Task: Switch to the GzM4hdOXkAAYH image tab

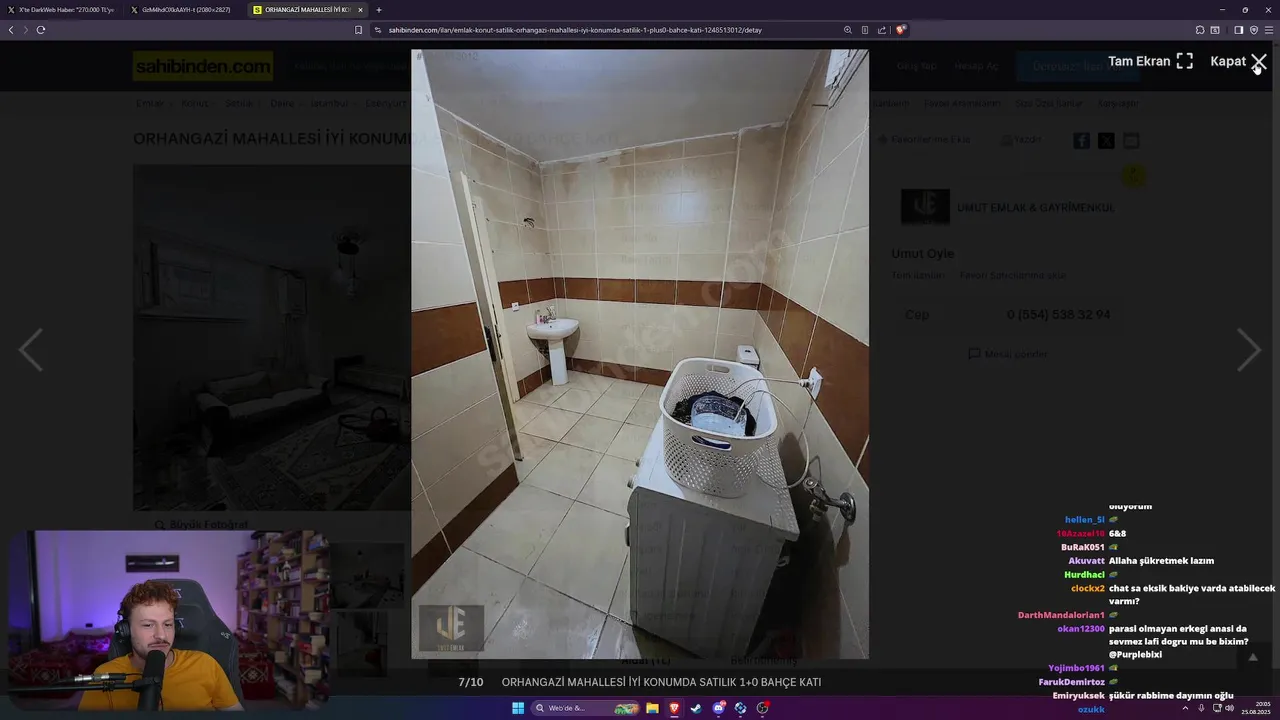Action: pyautogui.click(x=186, y=10)
